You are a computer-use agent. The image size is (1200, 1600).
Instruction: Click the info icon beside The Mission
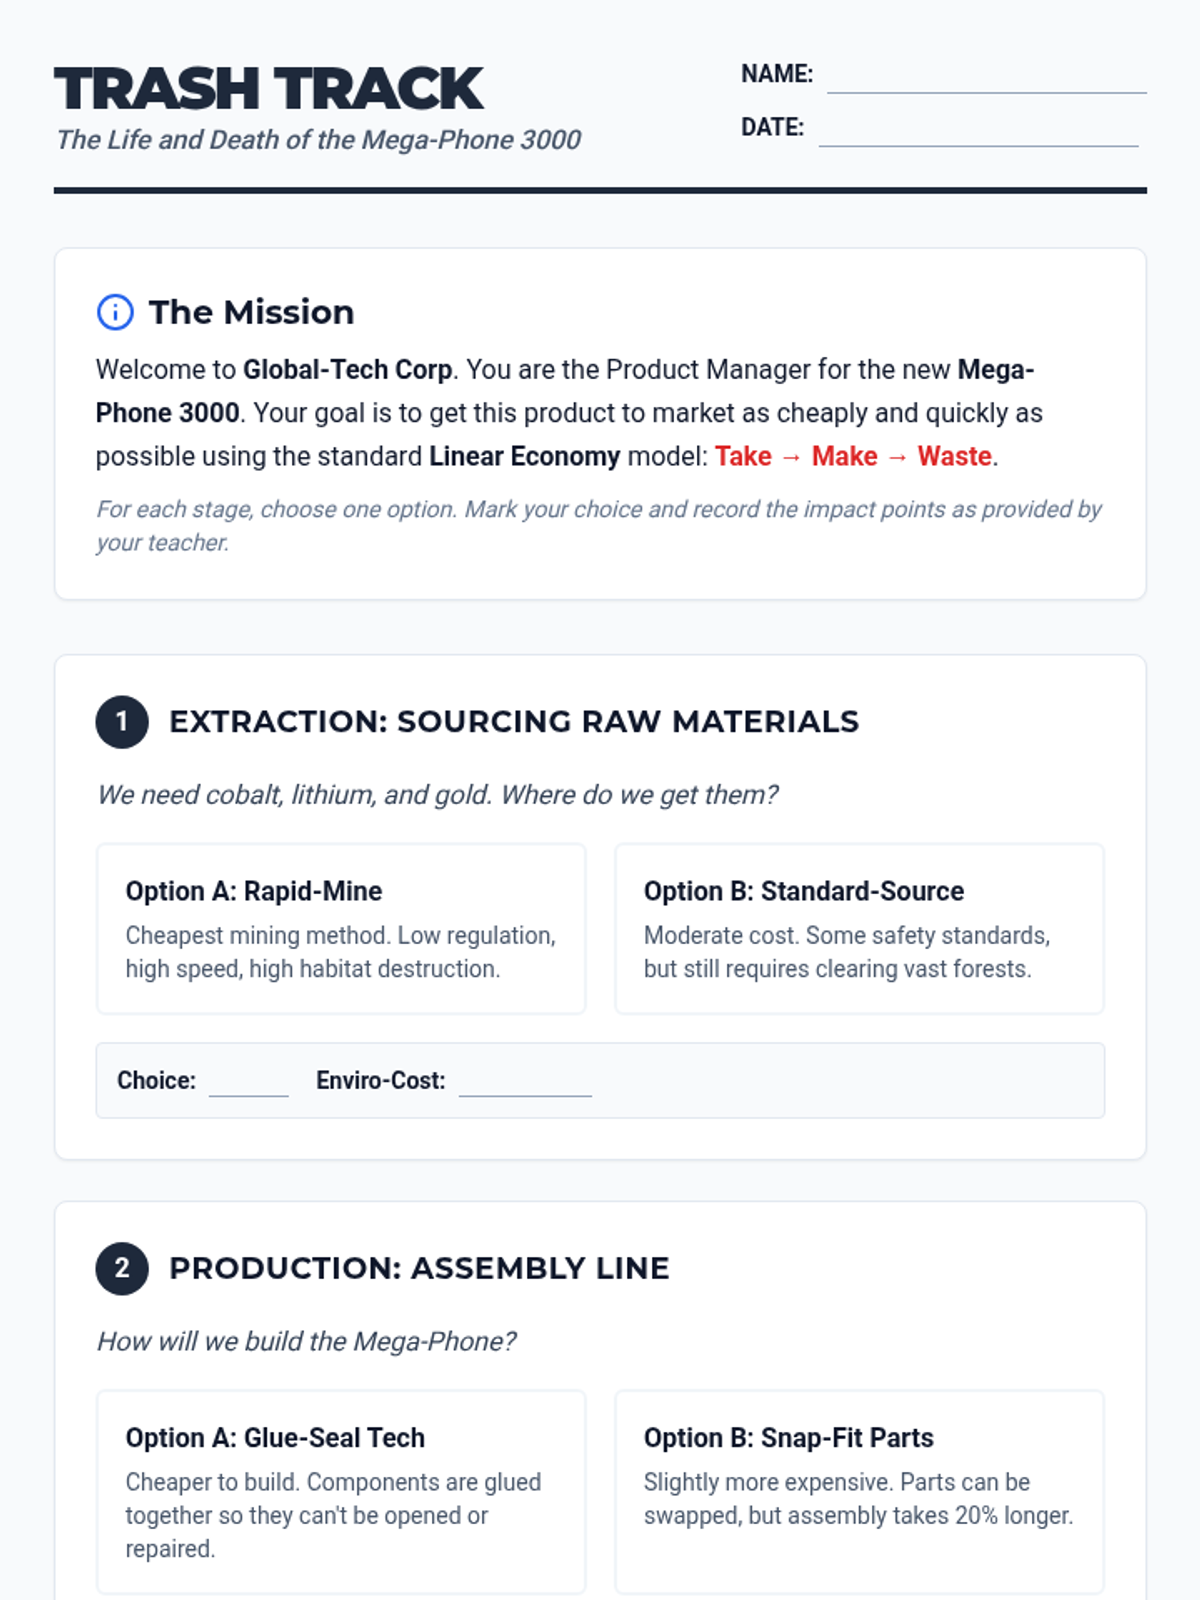pyautogui.click(x=115, y=312)
